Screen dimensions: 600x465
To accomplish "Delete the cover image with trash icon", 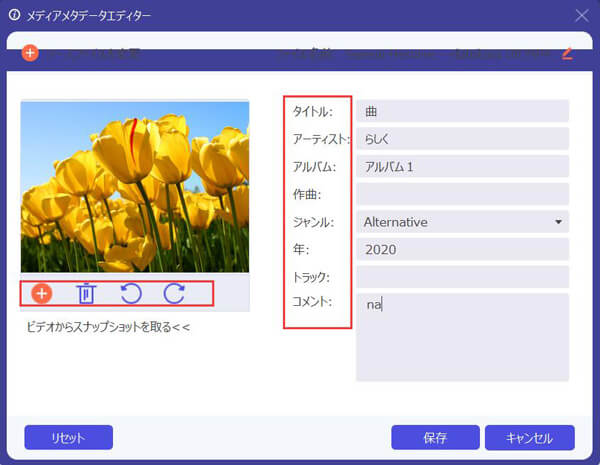I will click(x=86, y=294).
